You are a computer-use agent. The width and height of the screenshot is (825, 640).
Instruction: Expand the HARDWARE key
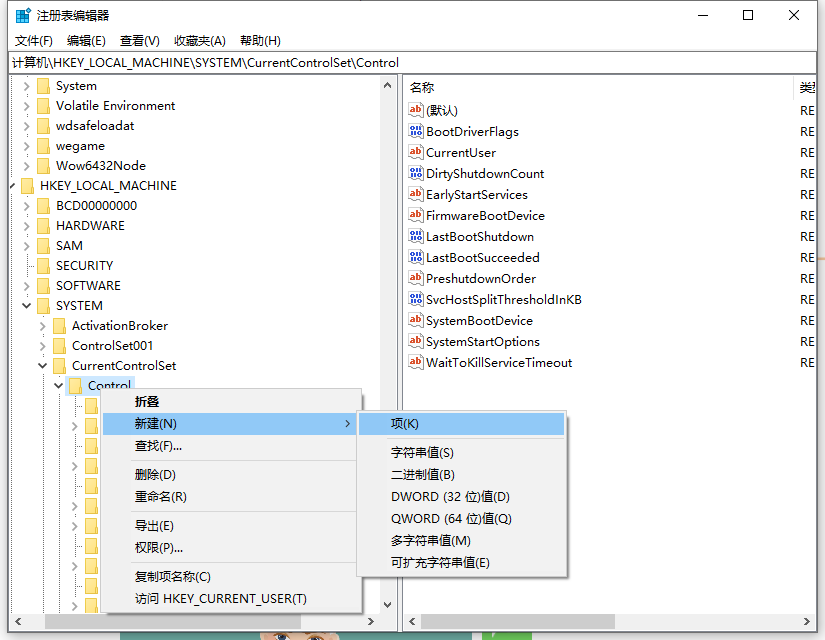pyautogui.click(x=26, y=226)
